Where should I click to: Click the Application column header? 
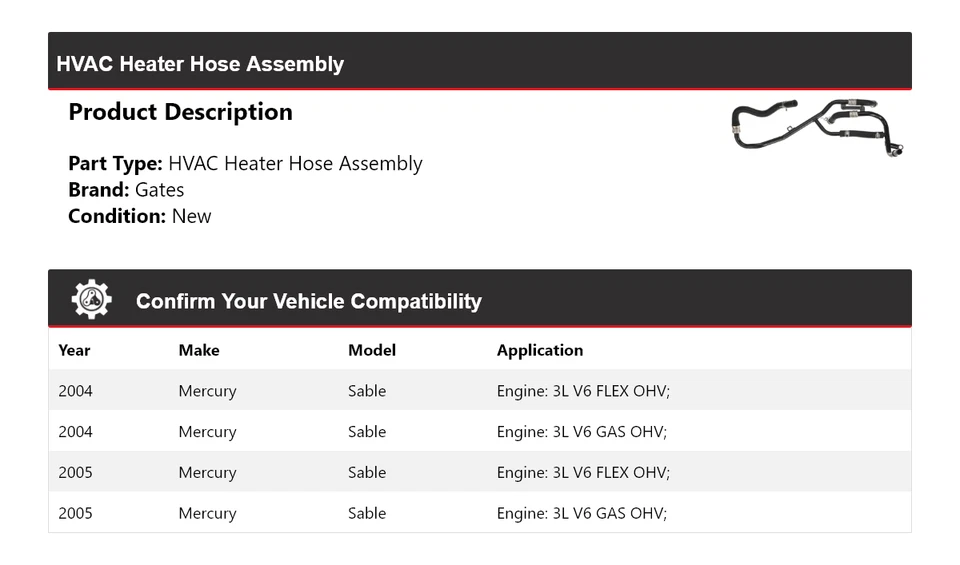tap(540, 350)
